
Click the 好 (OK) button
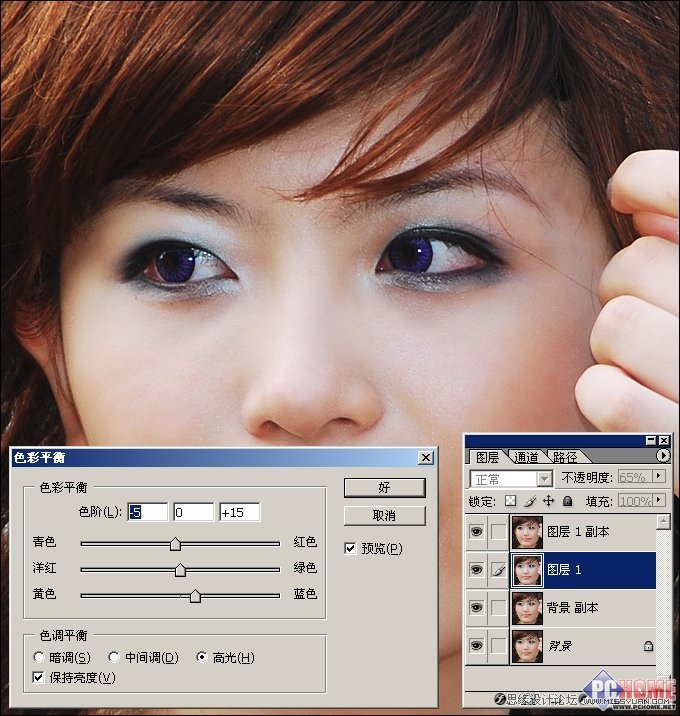[x=385, y=488]
